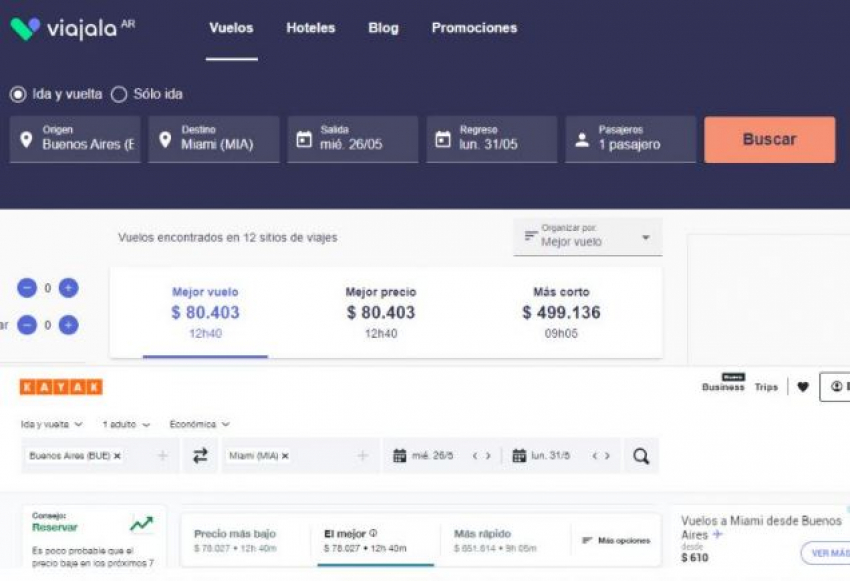Expand the KAYAK Económica dropdown

click(199, 424)
